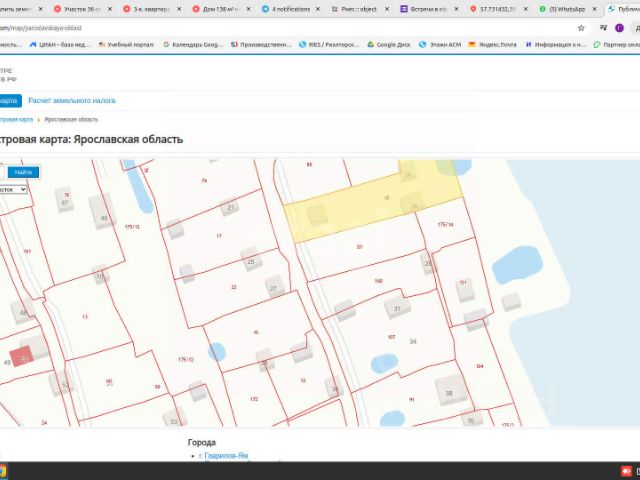Open the purple profile avatar
Screen dimensions: 640x480
(x=619, y=28)
